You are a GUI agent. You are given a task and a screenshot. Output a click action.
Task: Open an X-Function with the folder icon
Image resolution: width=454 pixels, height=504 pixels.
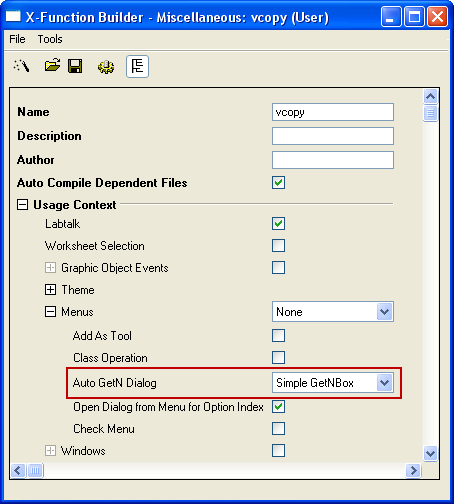[x=52, y=65]
